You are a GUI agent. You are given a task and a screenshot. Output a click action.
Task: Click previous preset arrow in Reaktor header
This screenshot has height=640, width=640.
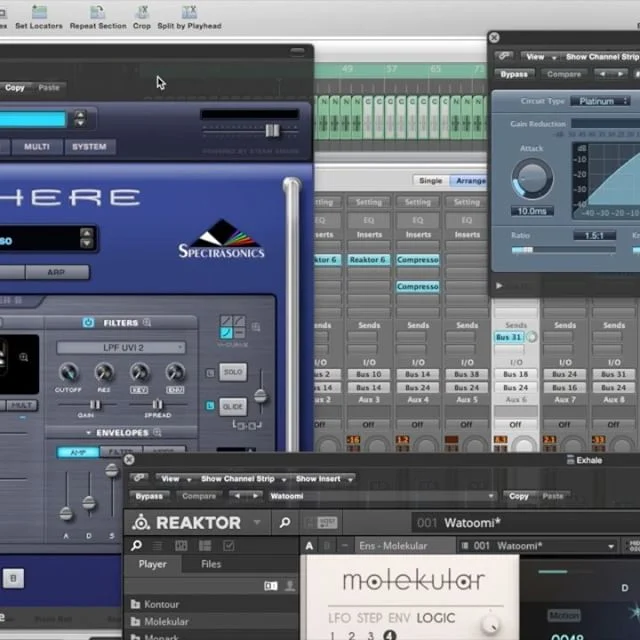[237, 496]
